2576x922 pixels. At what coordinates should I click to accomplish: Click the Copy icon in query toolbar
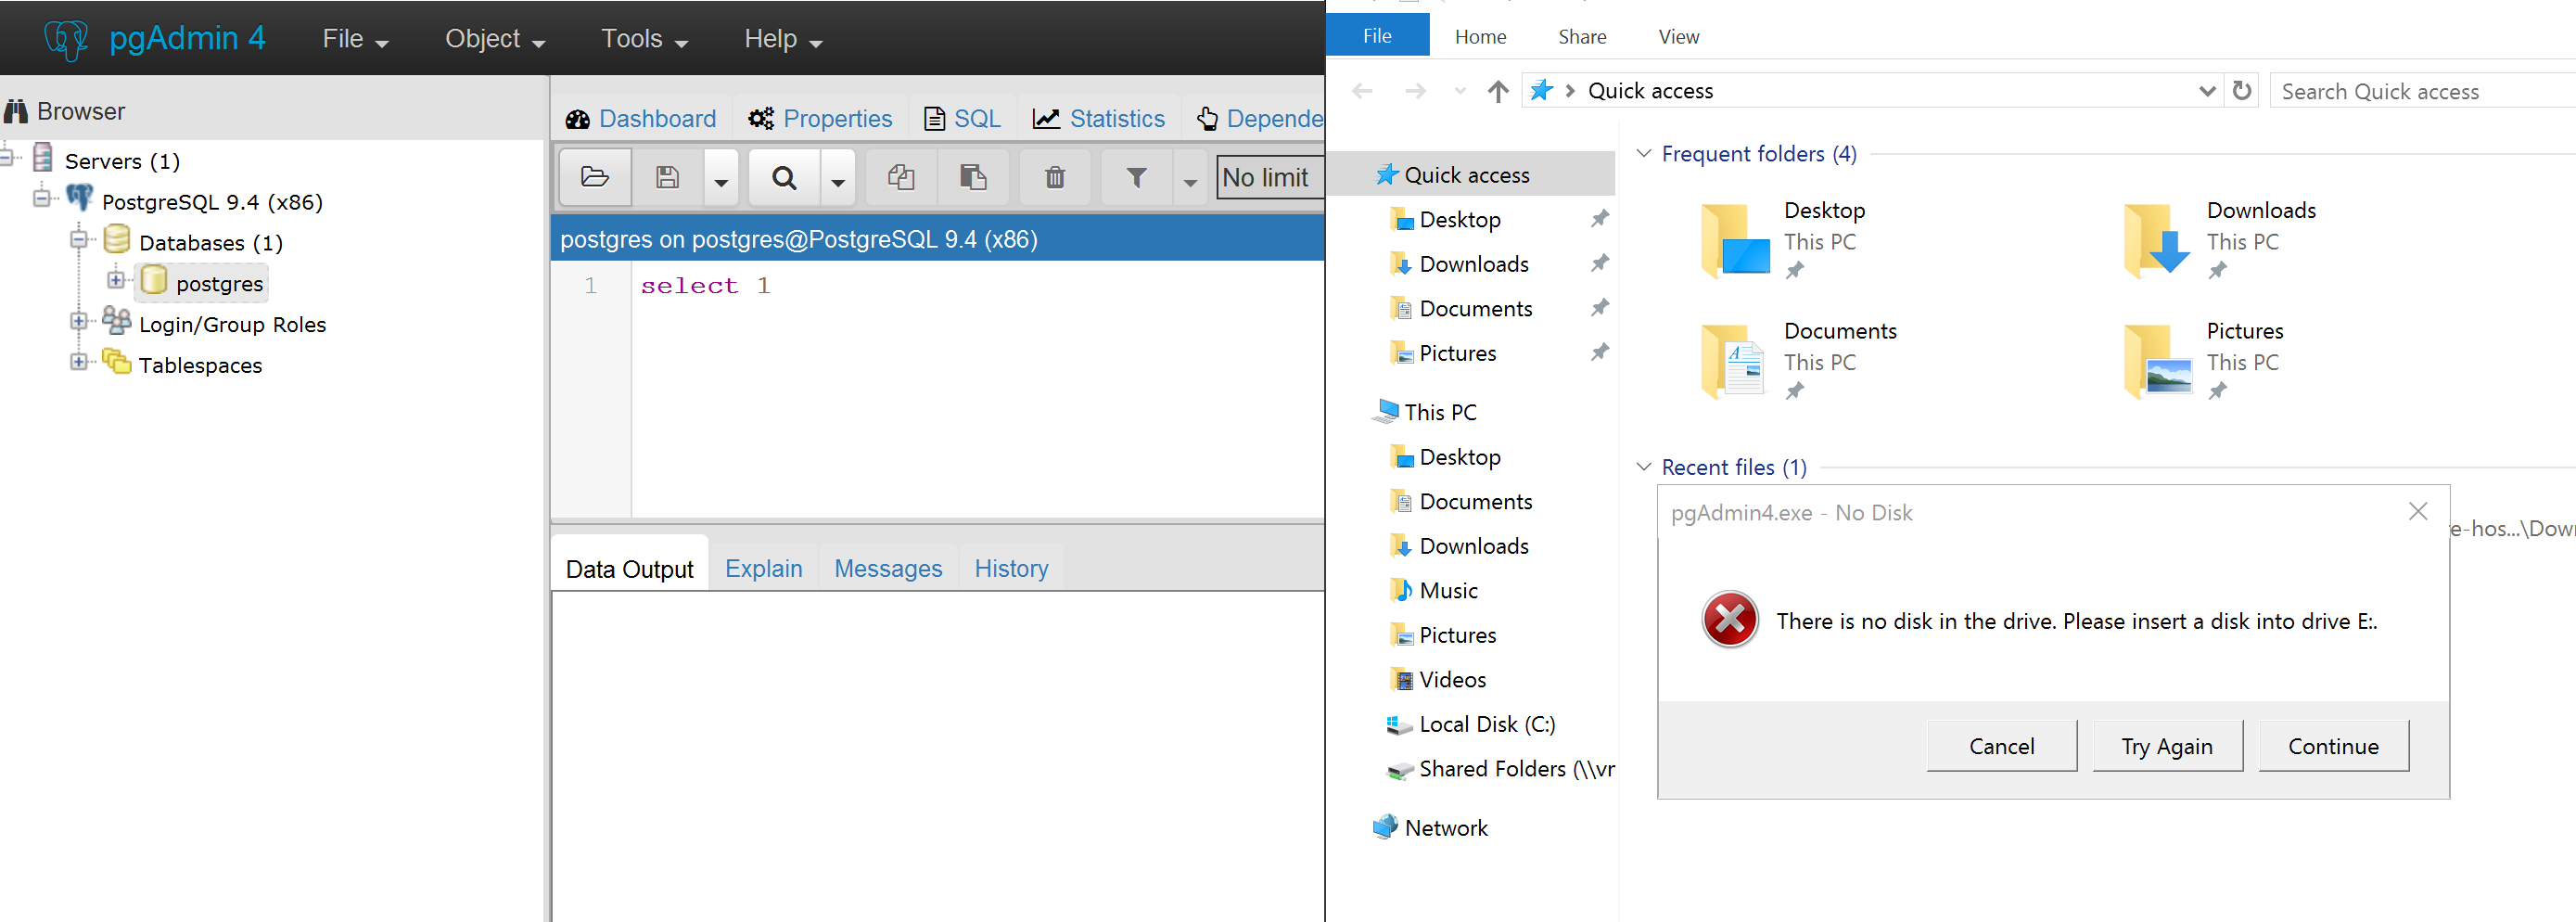[901, 178]
